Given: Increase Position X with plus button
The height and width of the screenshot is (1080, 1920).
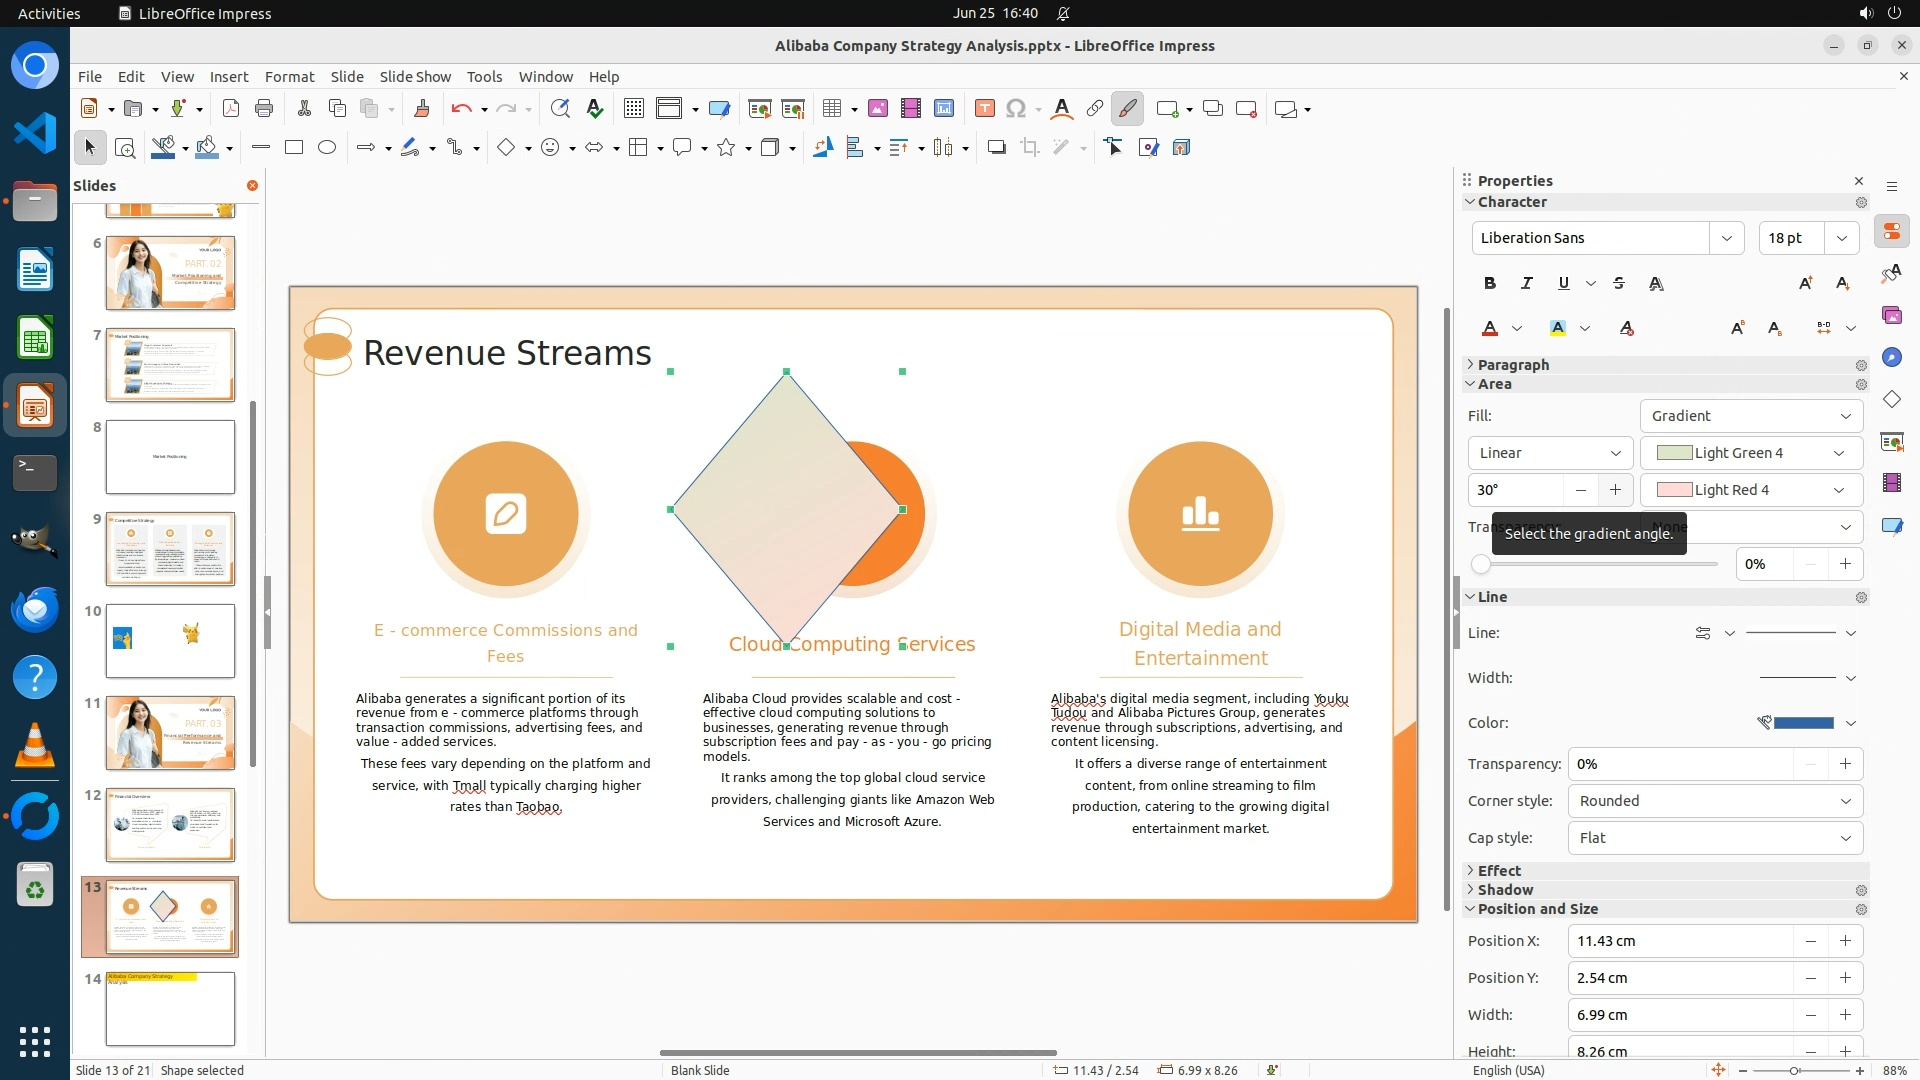Looking at the screenshot, I should coord(1845,941).
